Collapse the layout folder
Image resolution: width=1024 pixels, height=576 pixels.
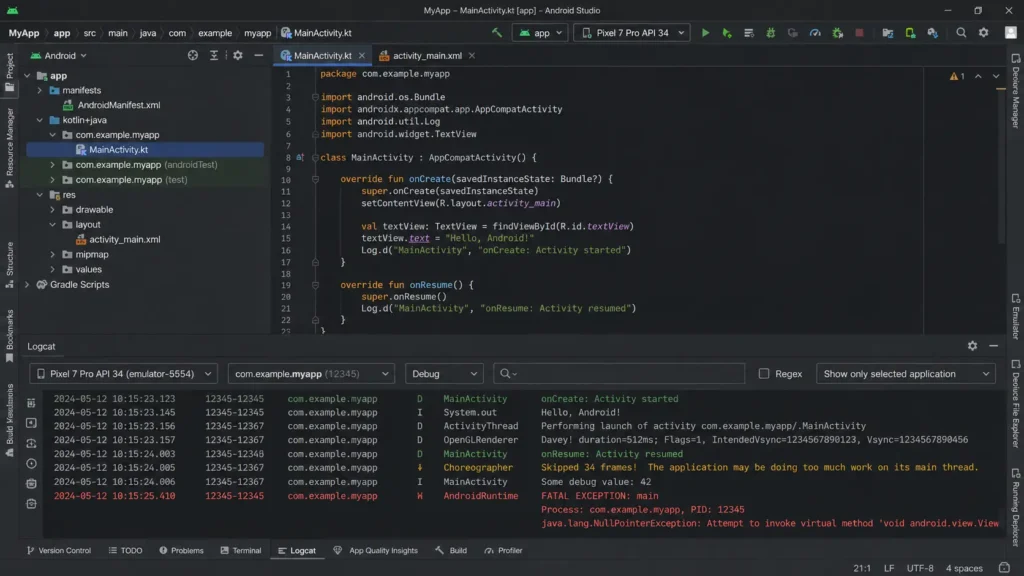52,225
